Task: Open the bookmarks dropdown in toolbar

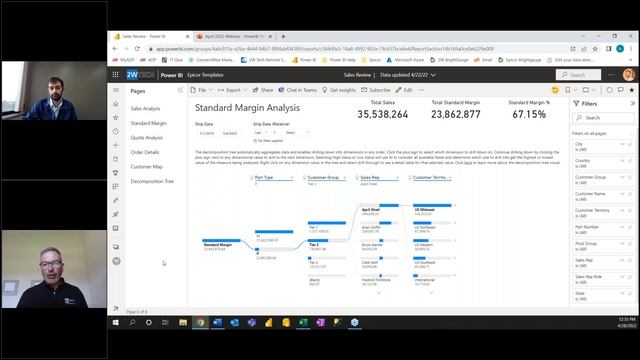Action: coord(571,90)
